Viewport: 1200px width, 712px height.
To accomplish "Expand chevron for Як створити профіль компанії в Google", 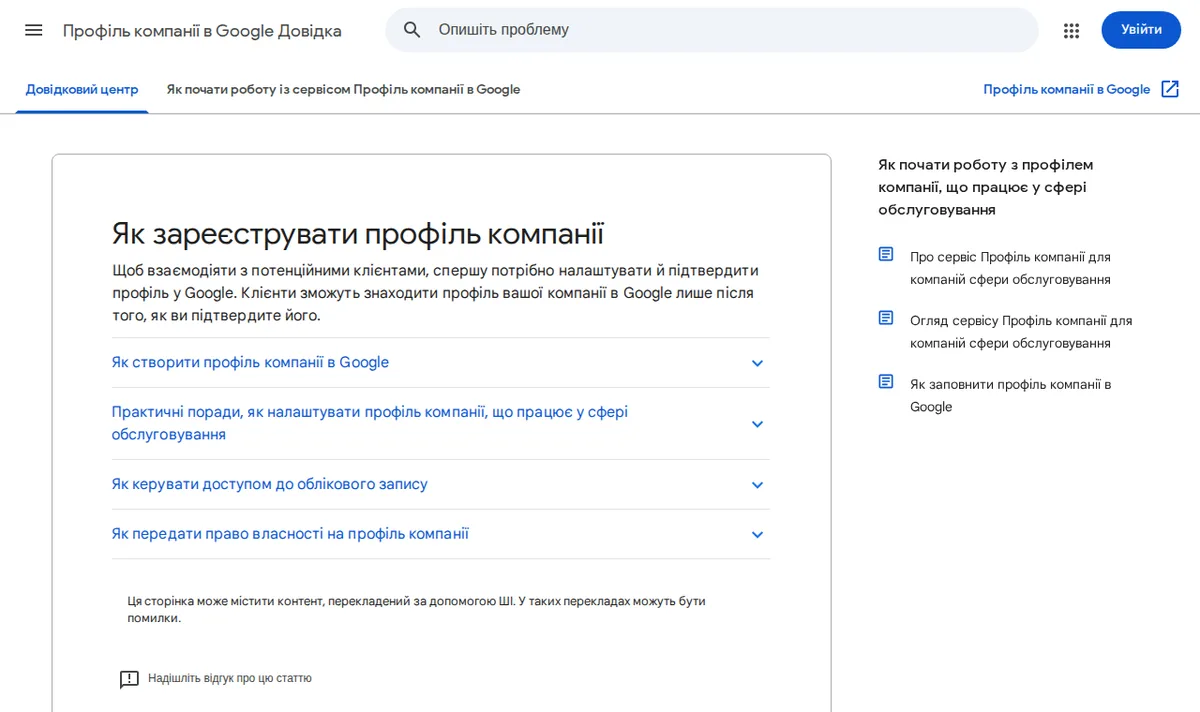I will [757, 363].
